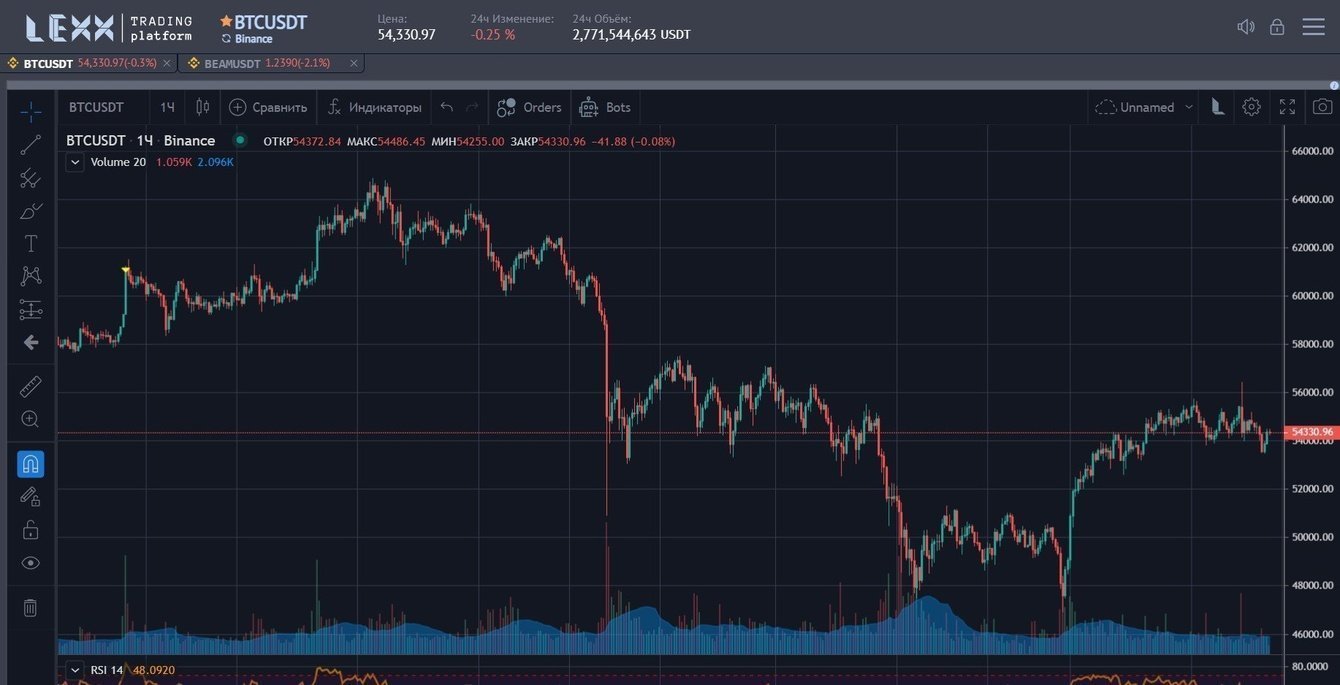The height and width of the screenshot is (685, 1340).
Task: Click the Bots button
Action: click(605, 107)
